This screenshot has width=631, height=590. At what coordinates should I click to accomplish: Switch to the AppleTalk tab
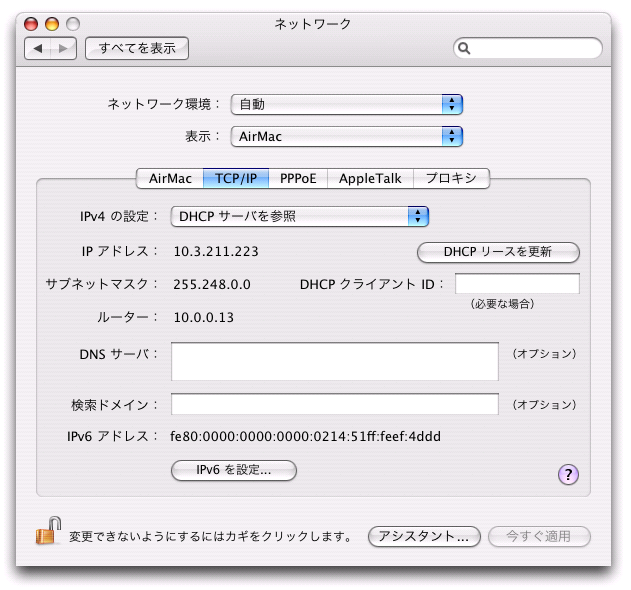[x=370, y=179]
